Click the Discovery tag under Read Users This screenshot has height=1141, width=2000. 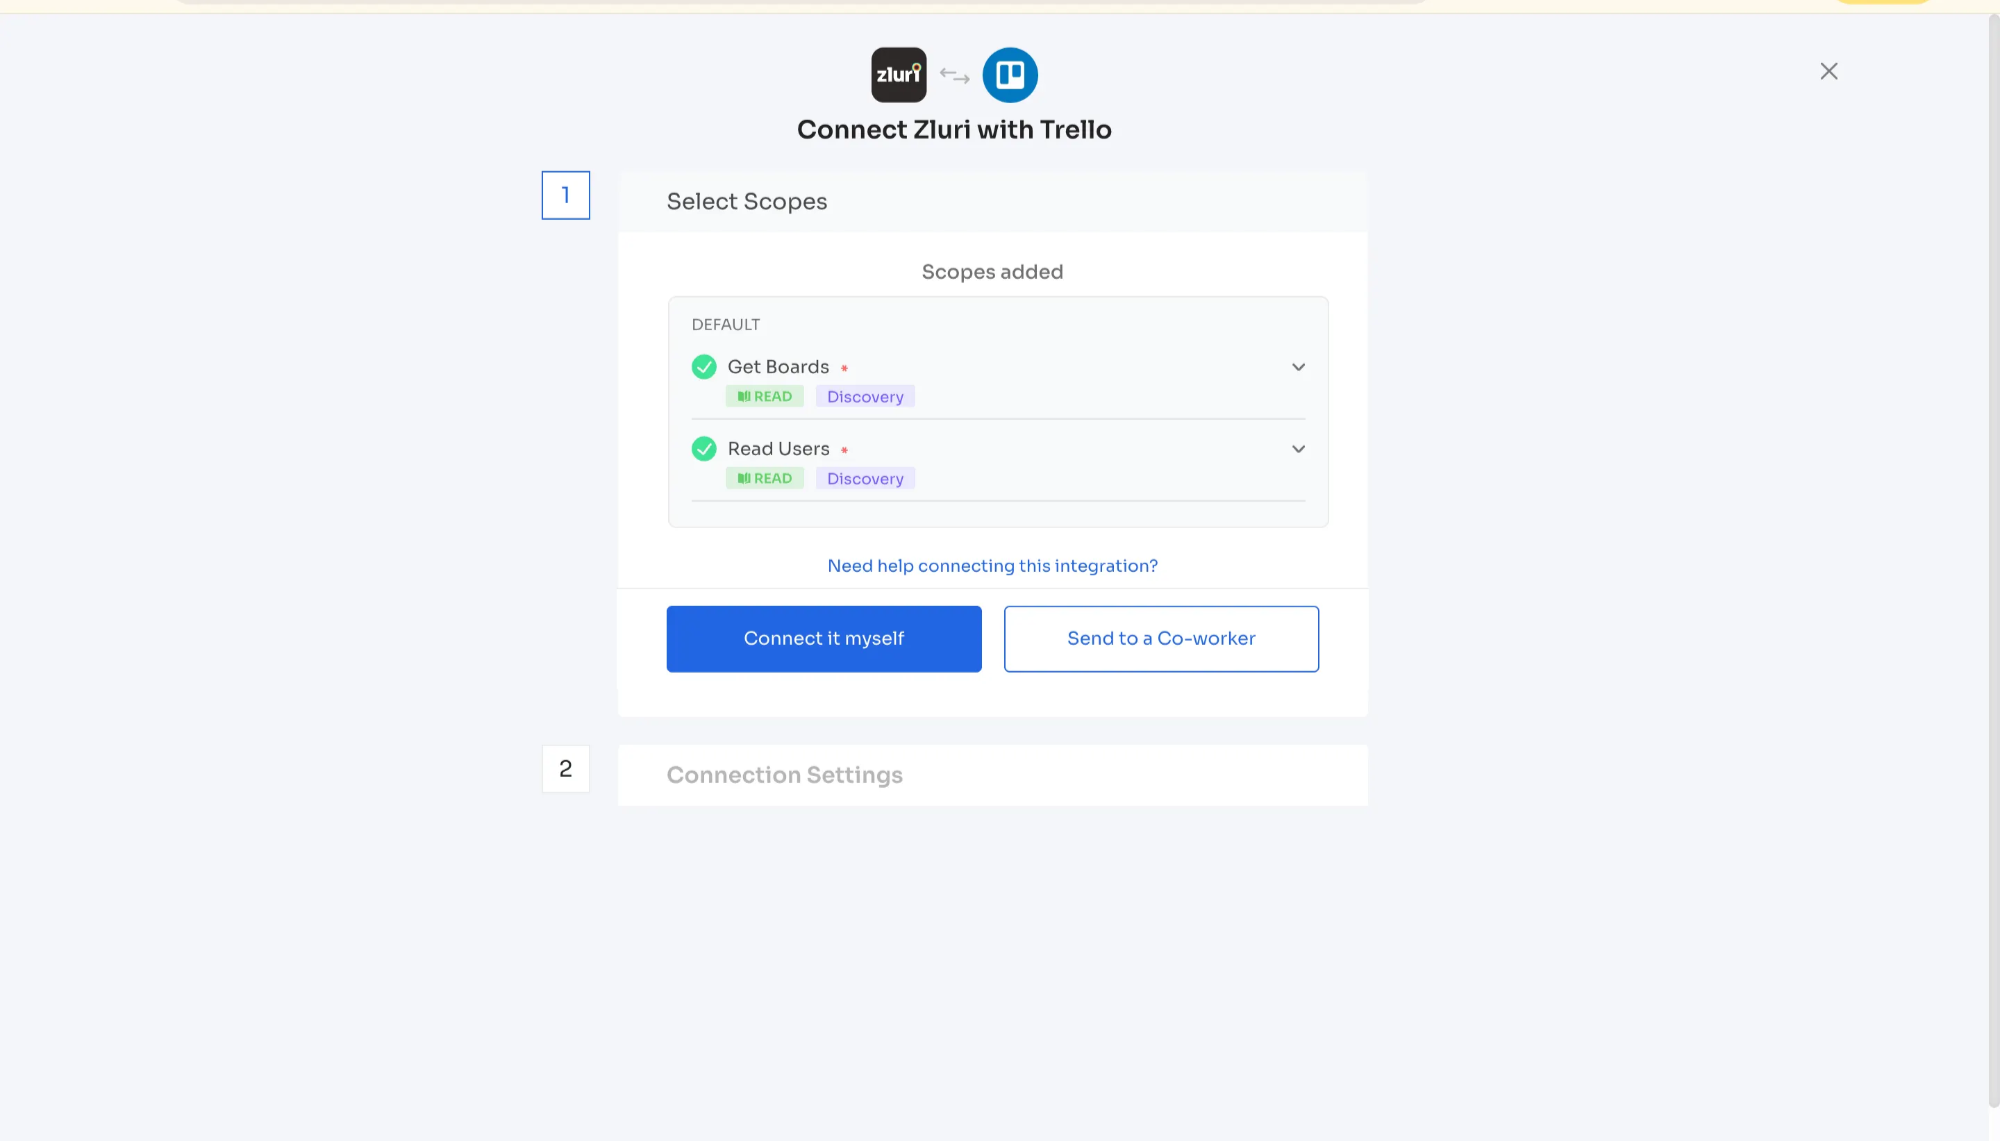pyautogui.click(x=865, y=479)
